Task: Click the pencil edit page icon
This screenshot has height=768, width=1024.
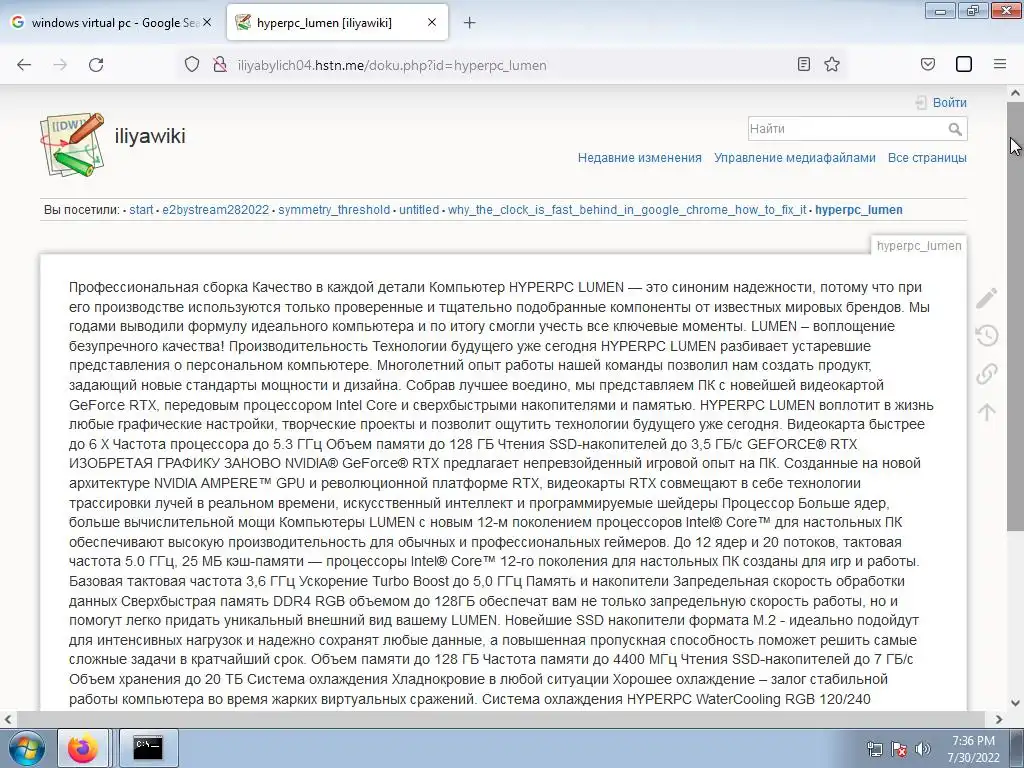Action: coord(987,298)
